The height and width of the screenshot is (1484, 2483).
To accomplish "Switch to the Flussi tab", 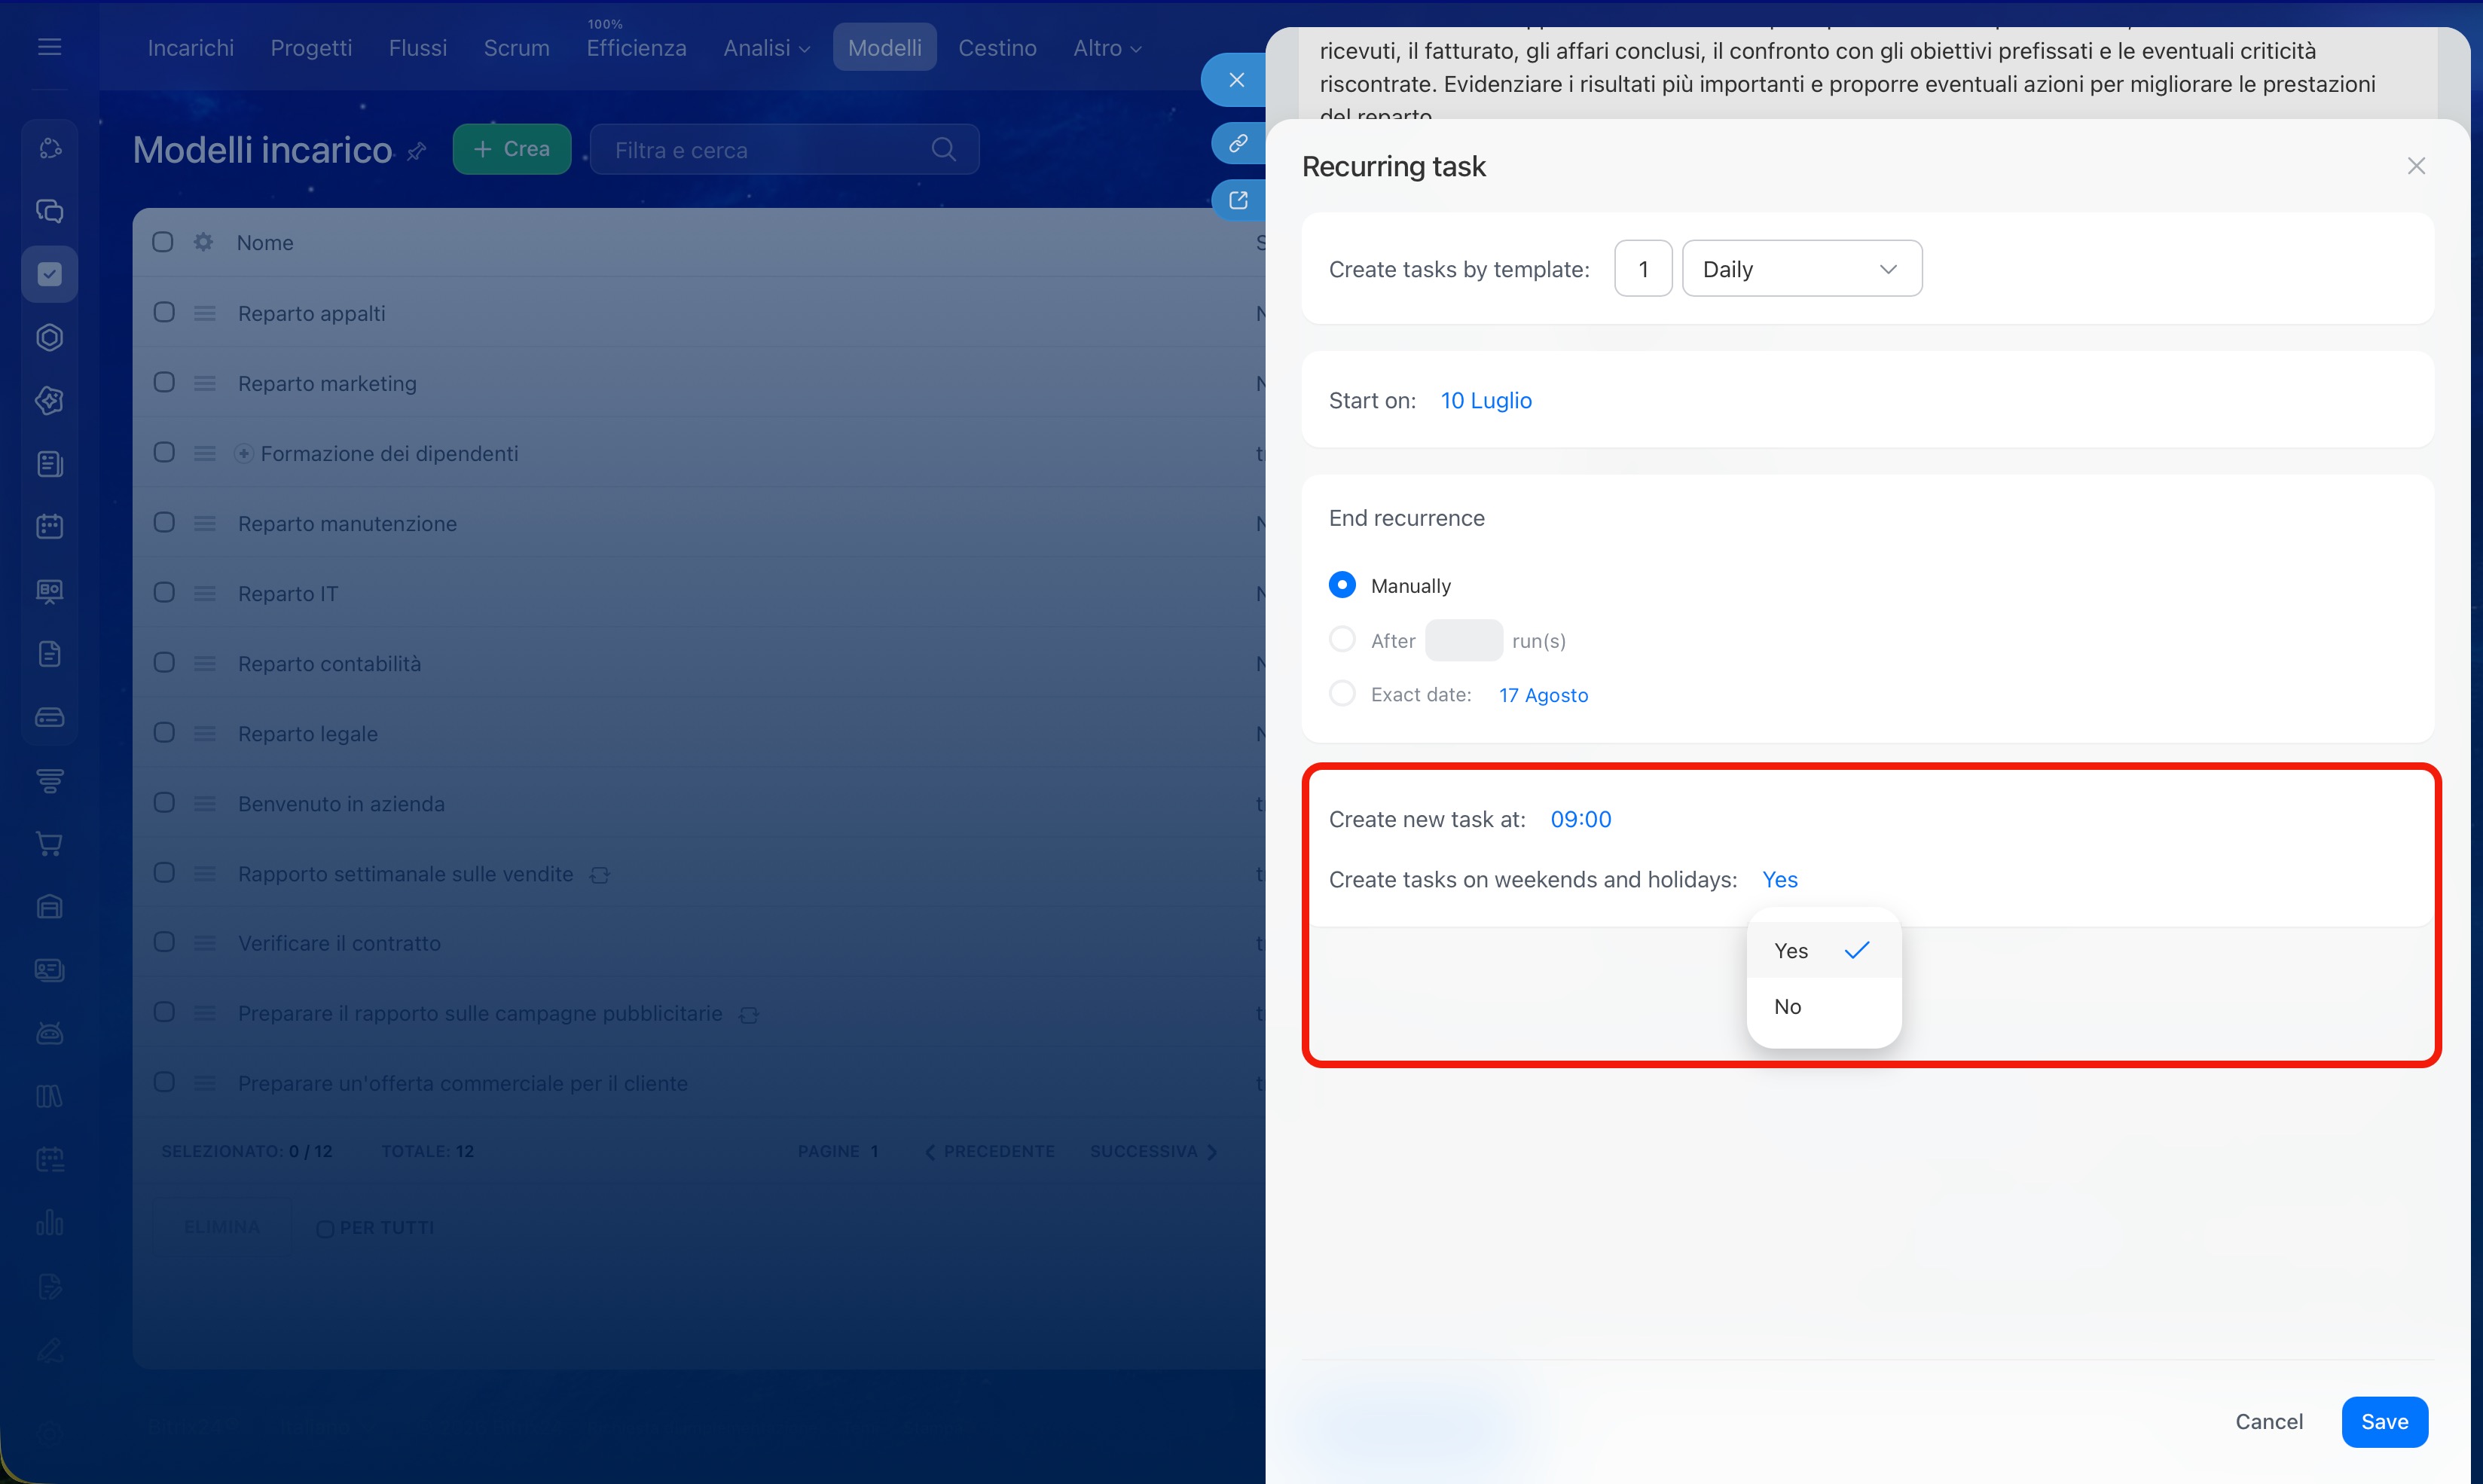I will (417, 48).
